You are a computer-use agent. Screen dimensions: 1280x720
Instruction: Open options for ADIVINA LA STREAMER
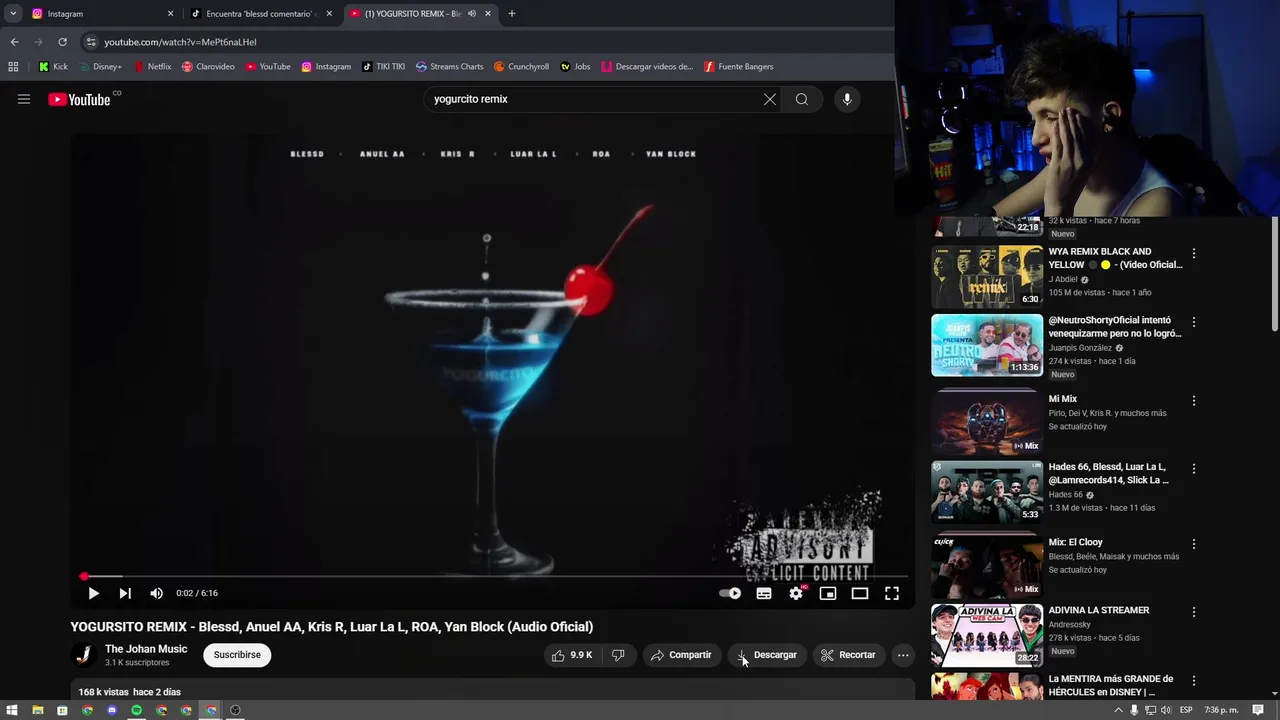[1193, 612]
